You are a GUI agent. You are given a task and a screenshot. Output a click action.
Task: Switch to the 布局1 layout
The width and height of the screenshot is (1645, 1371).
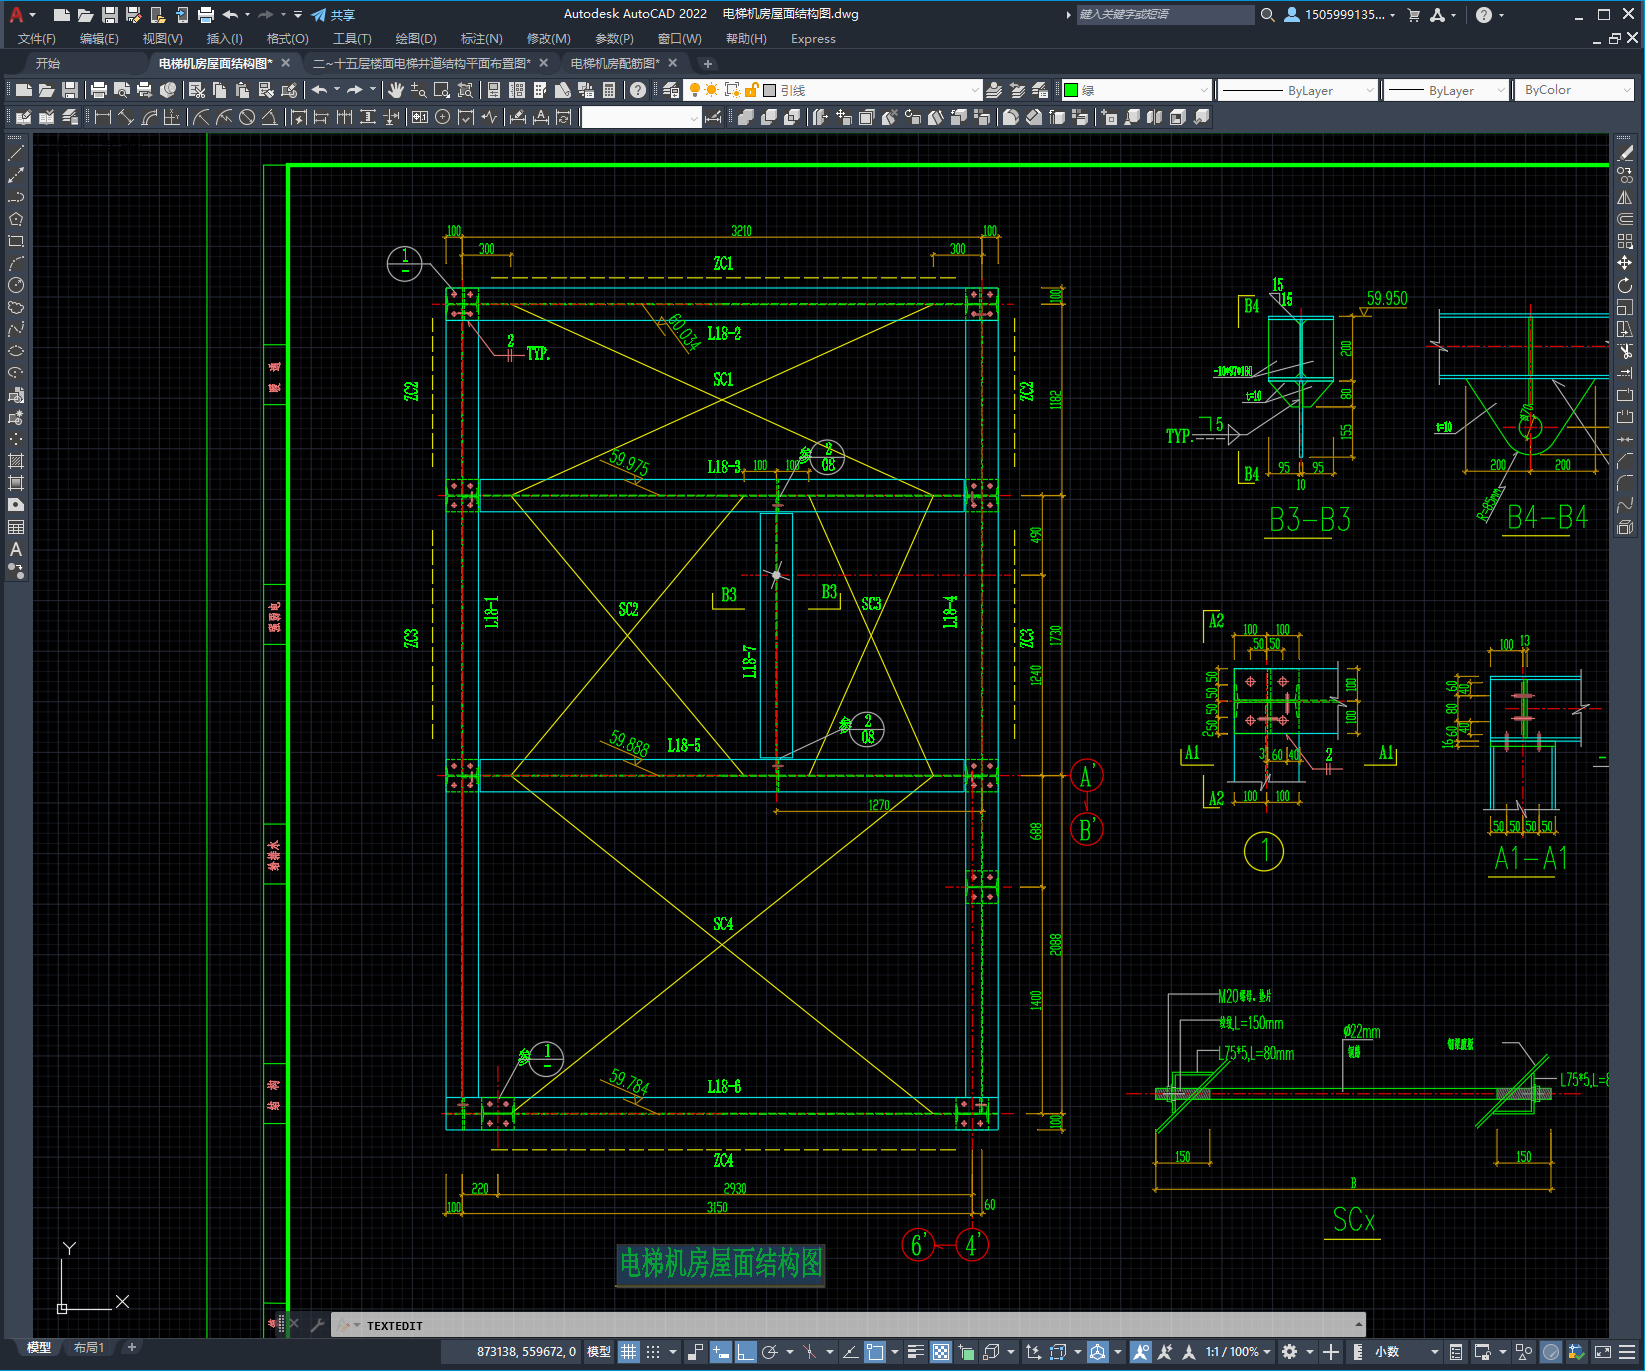[88, 1347]
